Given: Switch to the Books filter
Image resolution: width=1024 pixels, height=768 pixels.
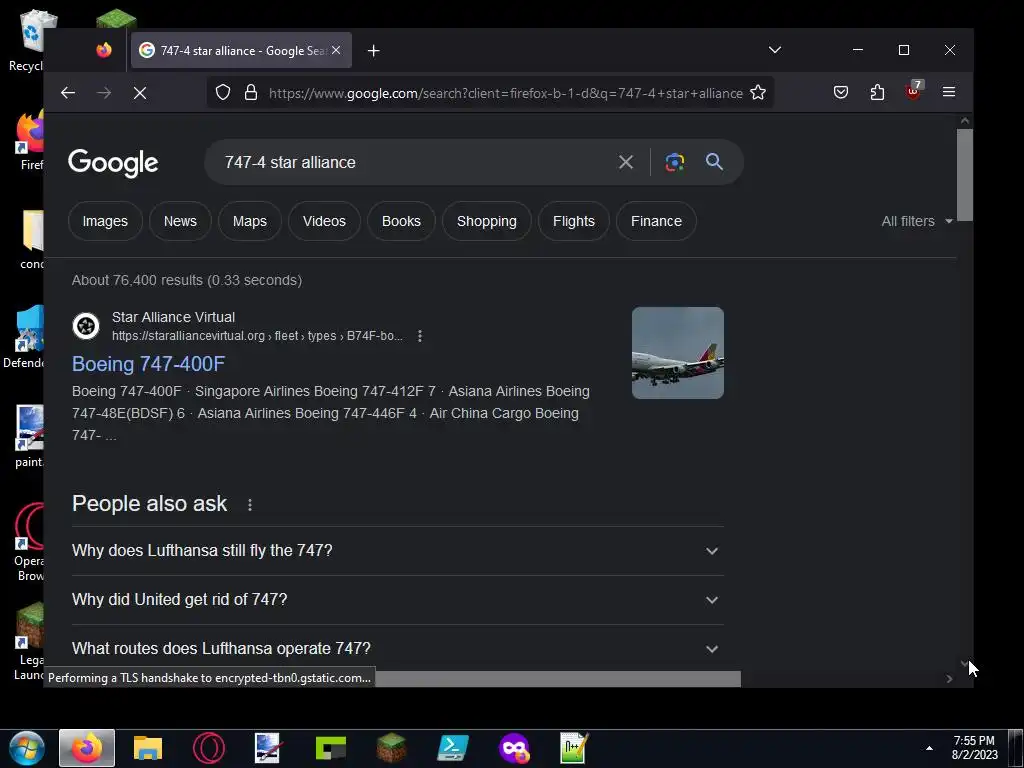Looking at the screenshot, I should 401,221.
